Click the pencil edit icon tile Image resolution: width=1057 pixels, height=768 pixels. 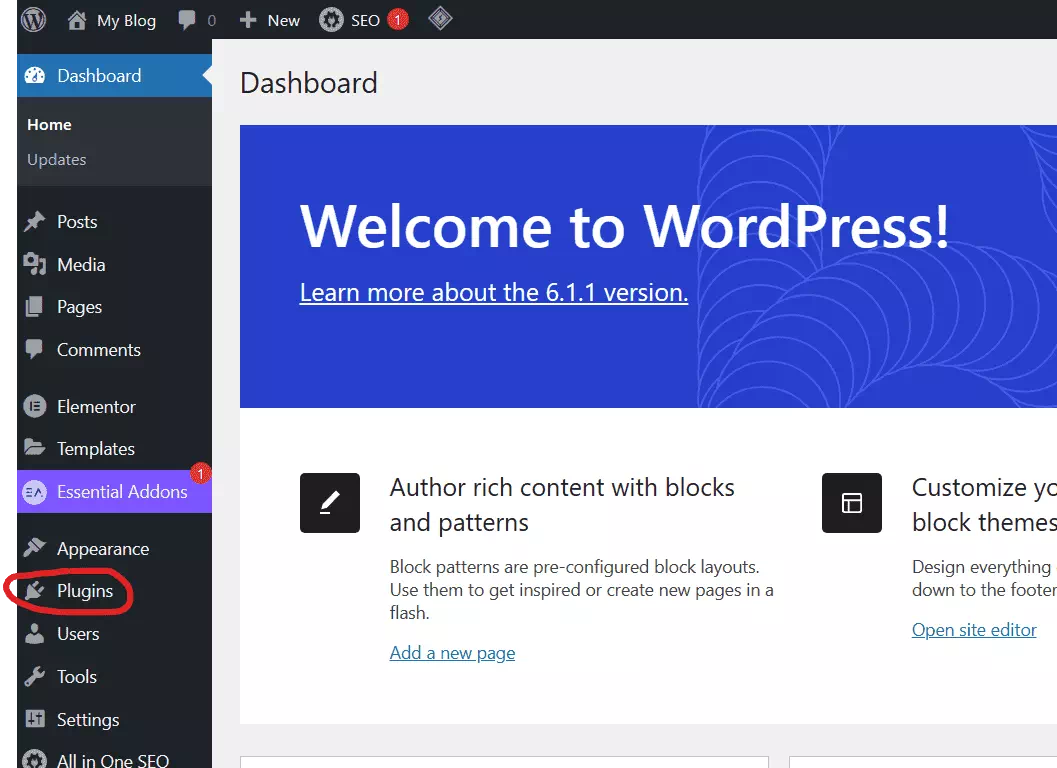[330, 503]
